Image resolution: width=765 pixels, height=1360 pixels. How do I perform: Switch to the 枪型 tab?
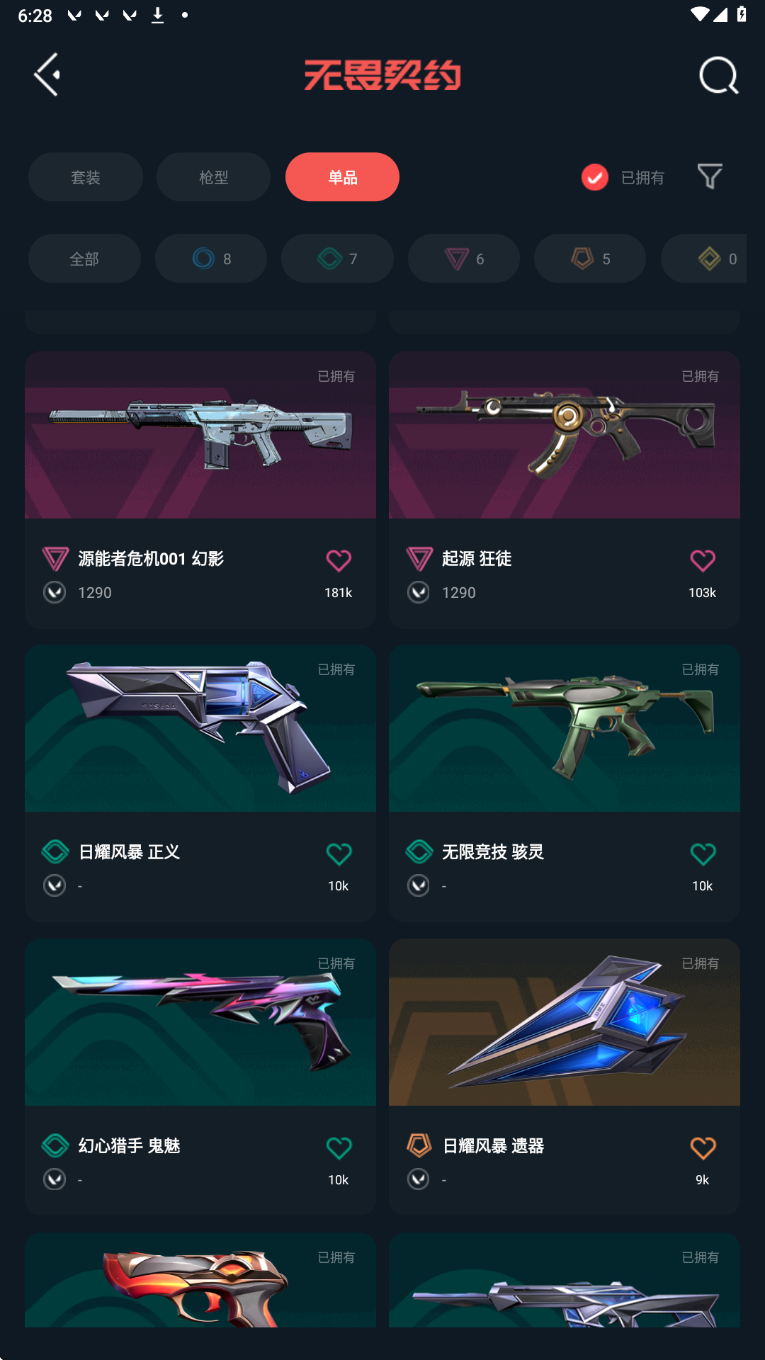point(214,177)
